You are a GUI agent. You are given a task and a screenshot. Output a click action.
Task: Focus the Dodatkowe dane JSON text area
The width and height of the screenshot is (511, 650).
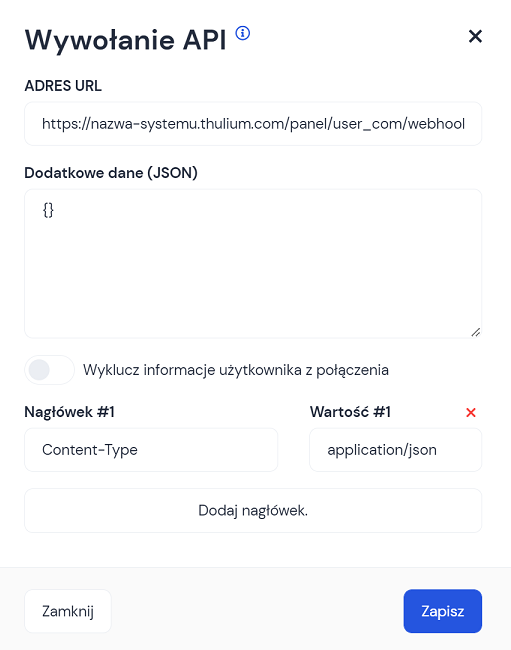[253, 264]
